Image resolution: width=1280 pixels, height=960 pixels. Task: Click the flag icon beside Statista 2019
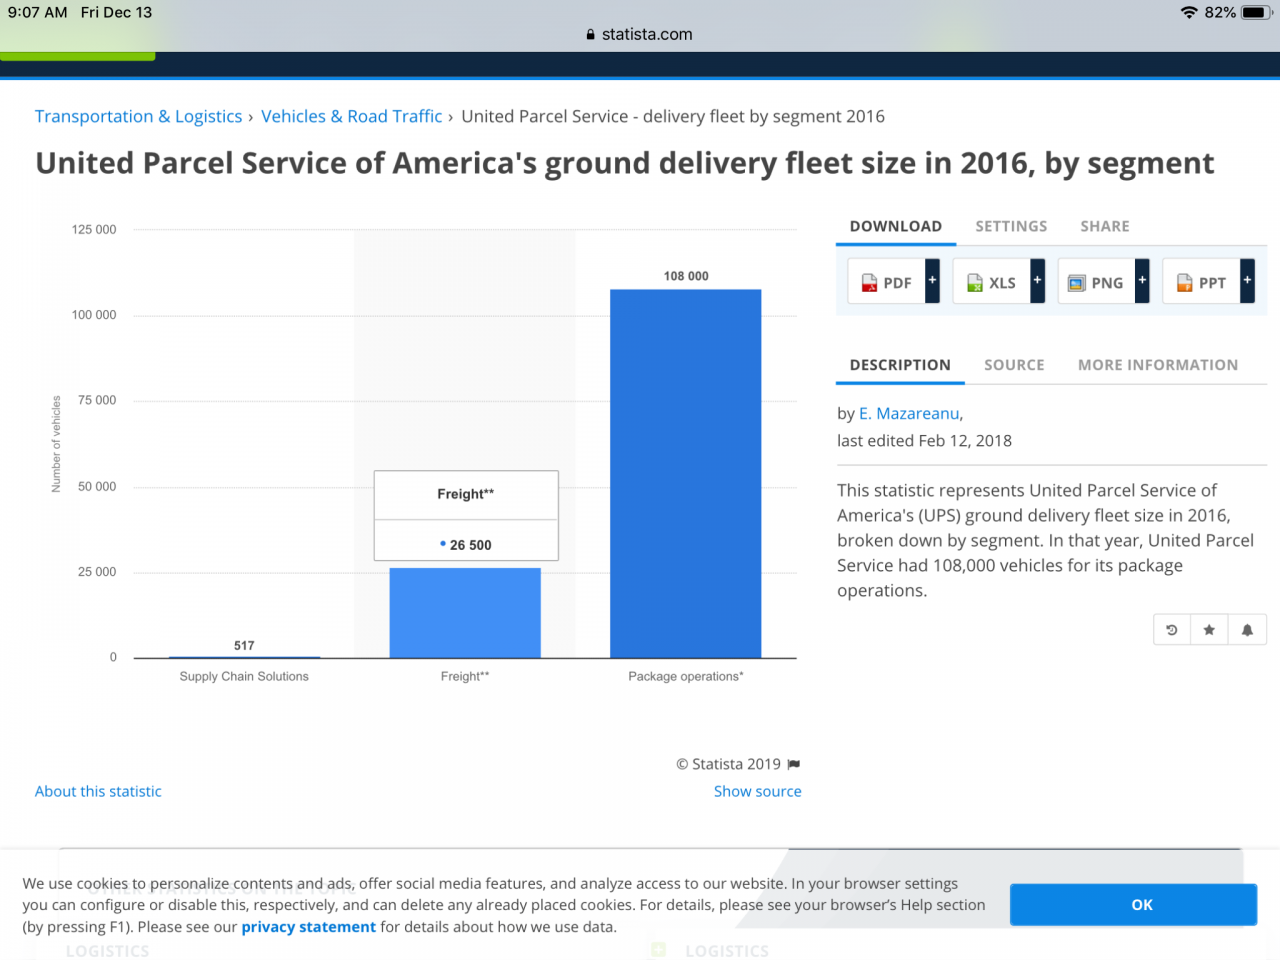click(x=794, y=764)
